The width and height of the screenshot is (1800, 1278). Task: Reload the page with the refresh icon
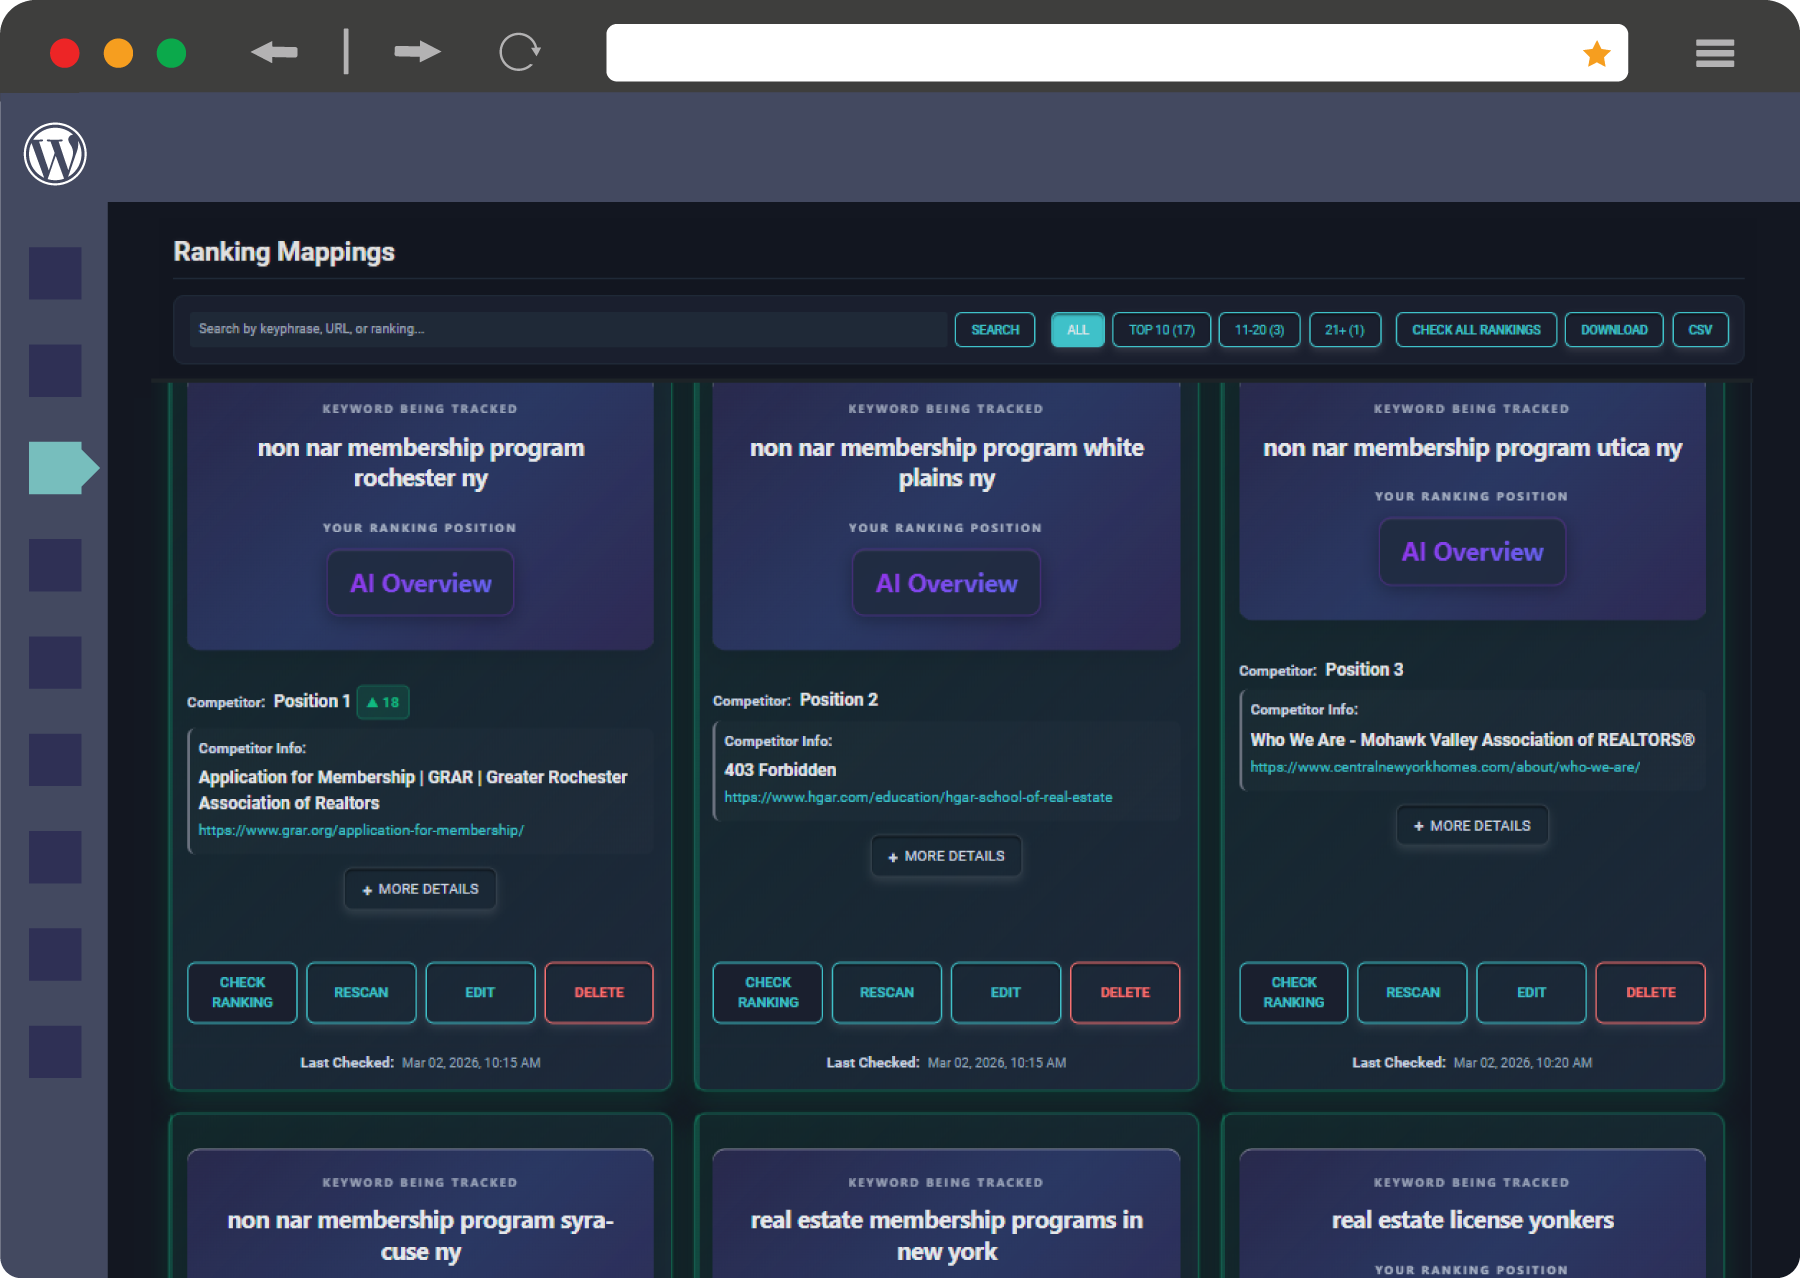519,52
